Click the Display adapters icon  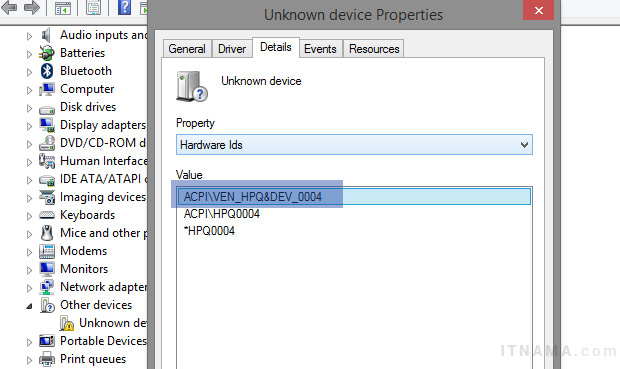[x=47, y=125]
